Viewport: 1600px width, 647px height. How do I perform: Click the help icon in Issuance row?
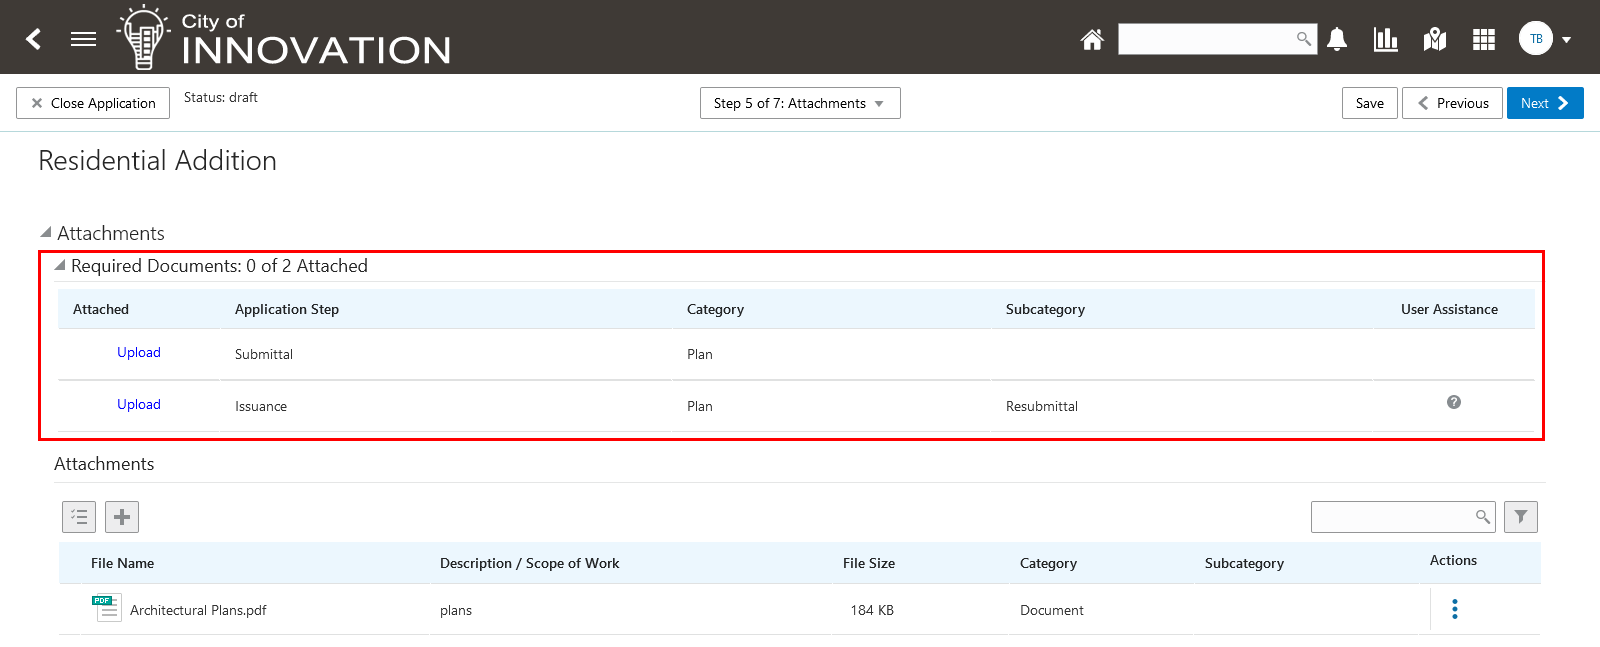point(1454,402)
